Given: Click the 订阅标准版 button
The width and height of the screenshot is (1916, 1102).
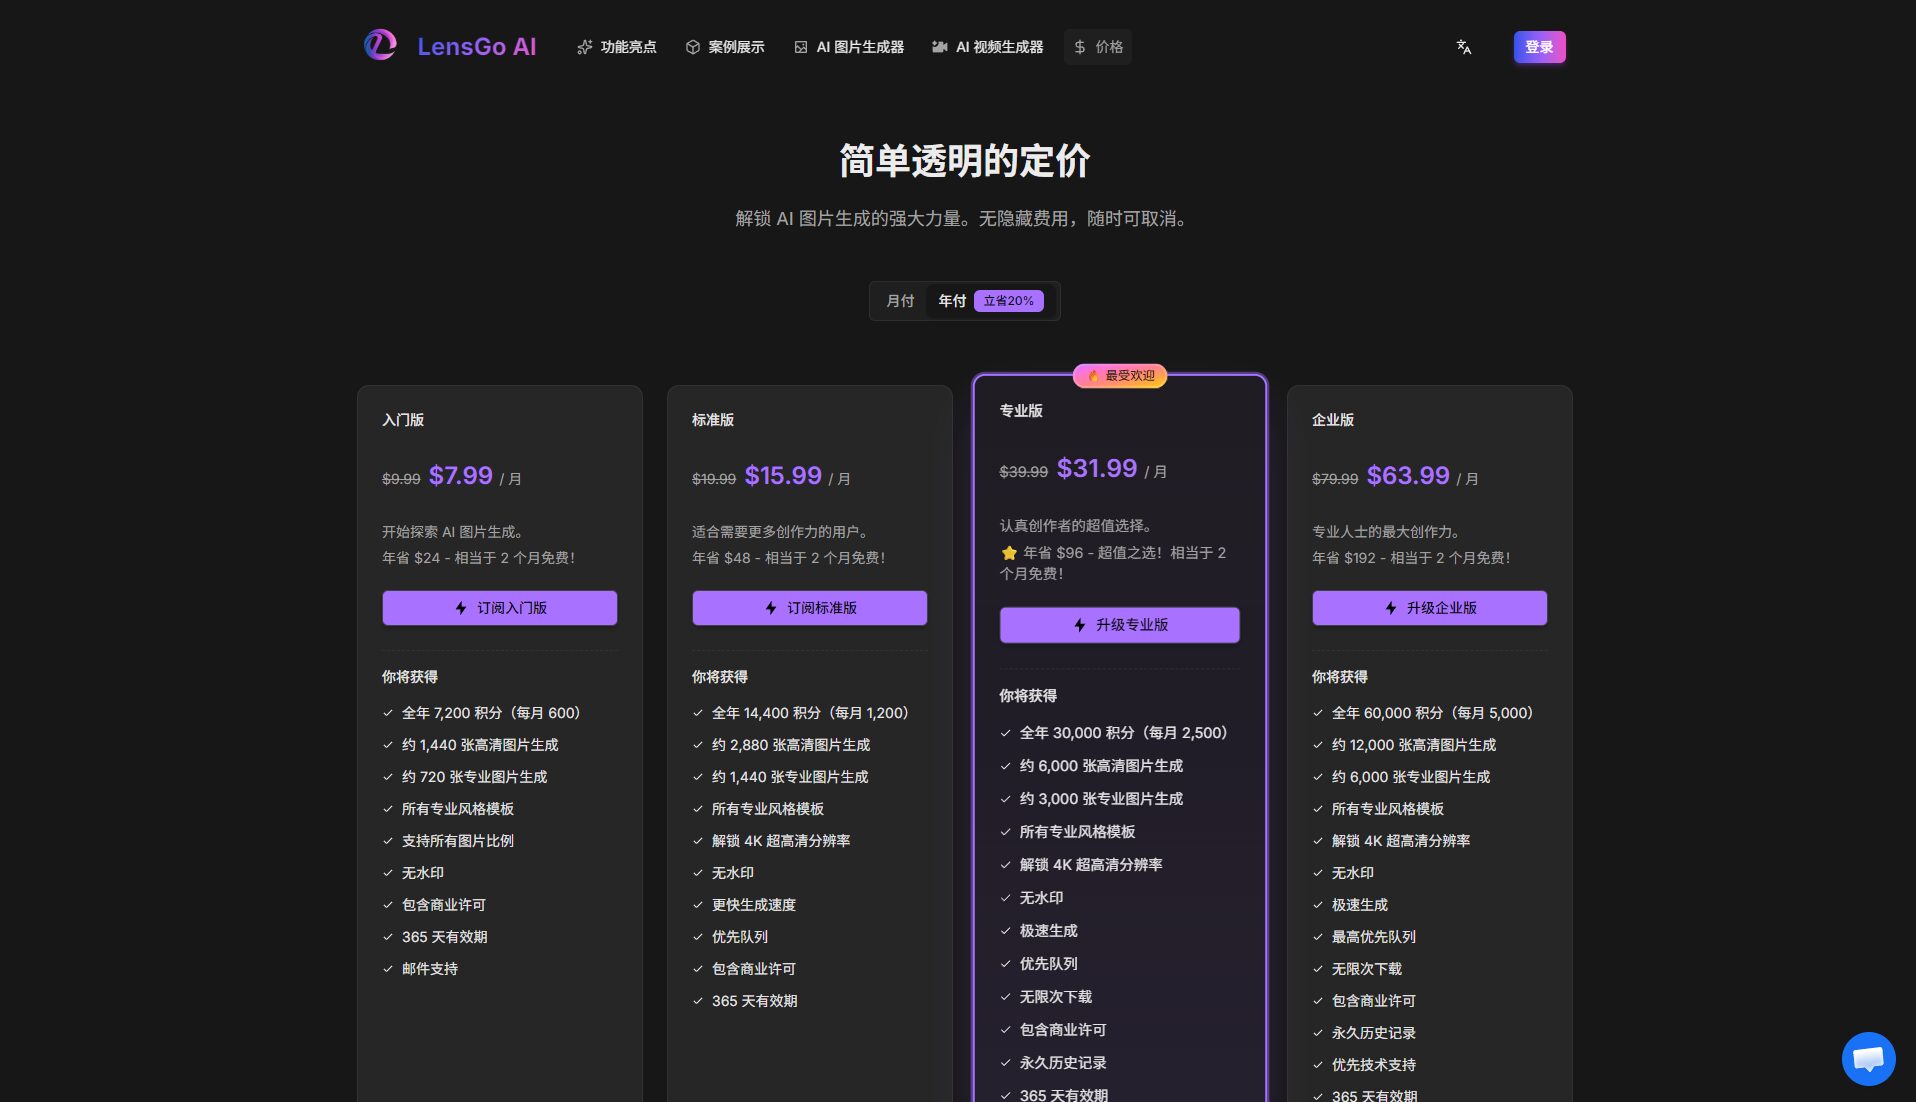Looking at the screenshot, I should coord(809,607).
